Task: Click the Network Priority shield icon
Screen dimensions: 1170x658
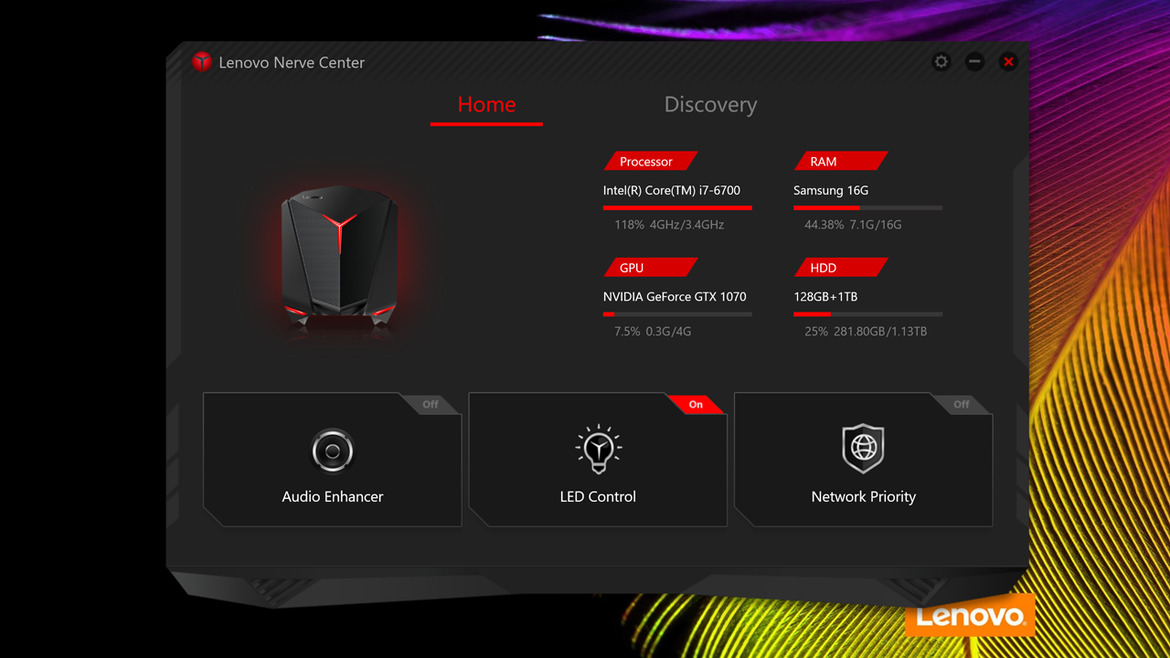Action: (863, 448)
